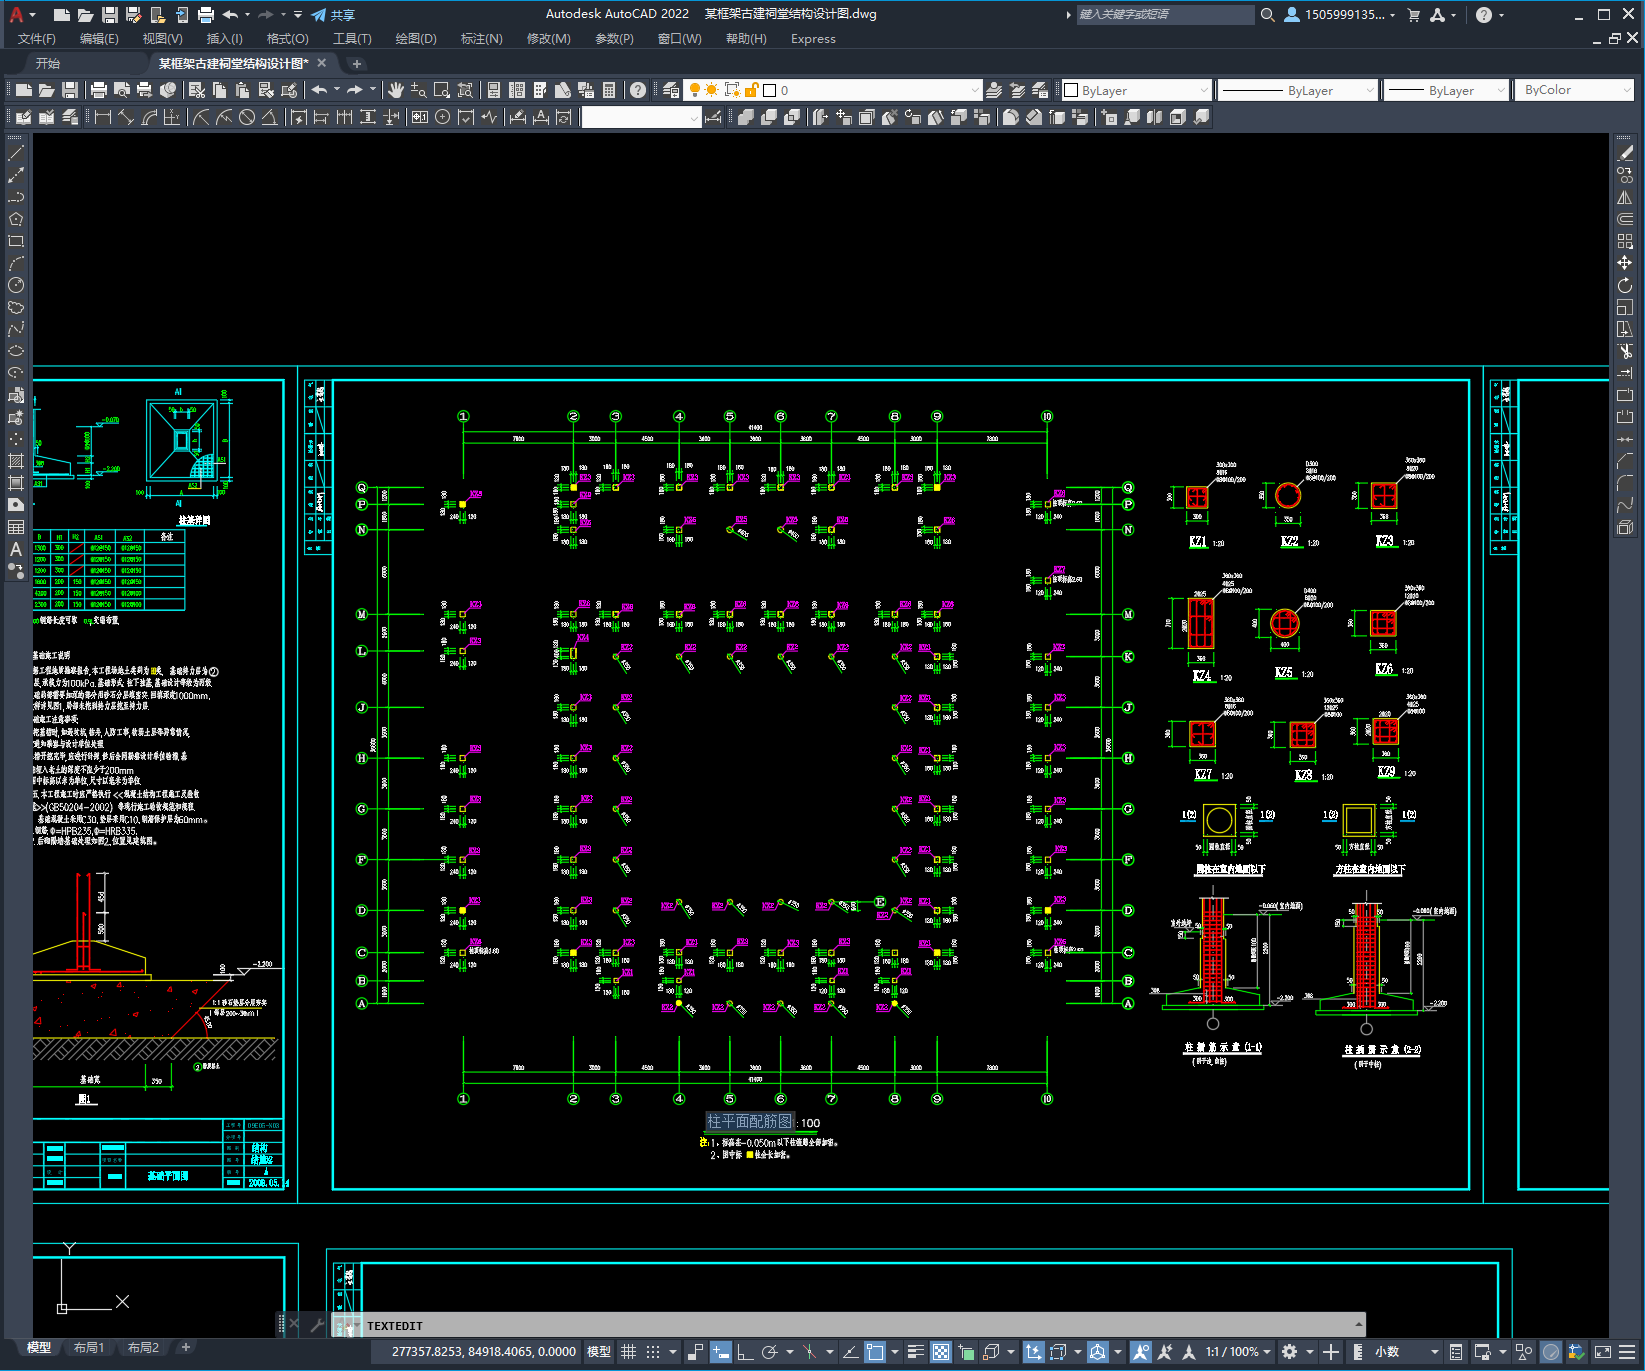This screenshot has width=1645, height=1371.
Task: Toggle dynamic input
Action: point(721,1352)
